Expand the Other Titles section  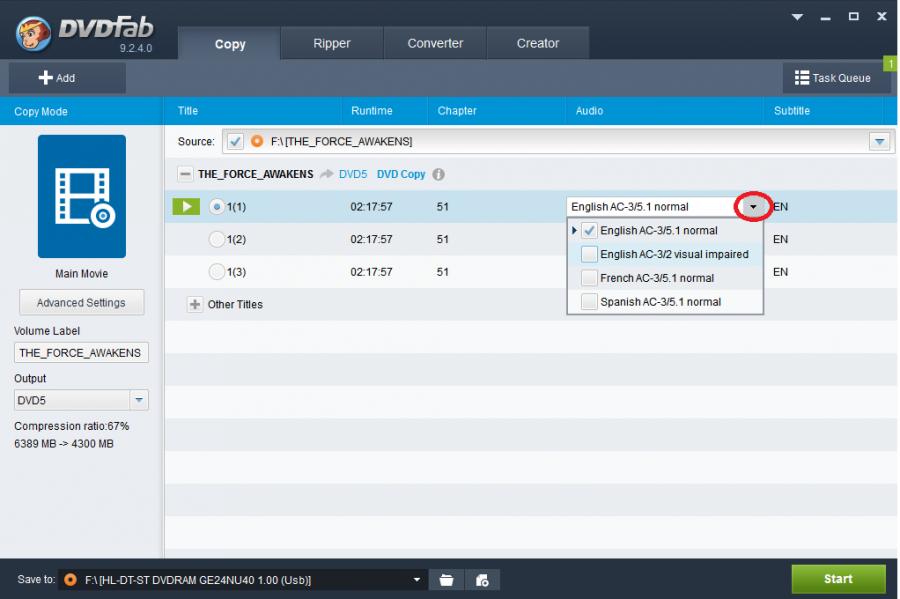(x=195, y=304)
